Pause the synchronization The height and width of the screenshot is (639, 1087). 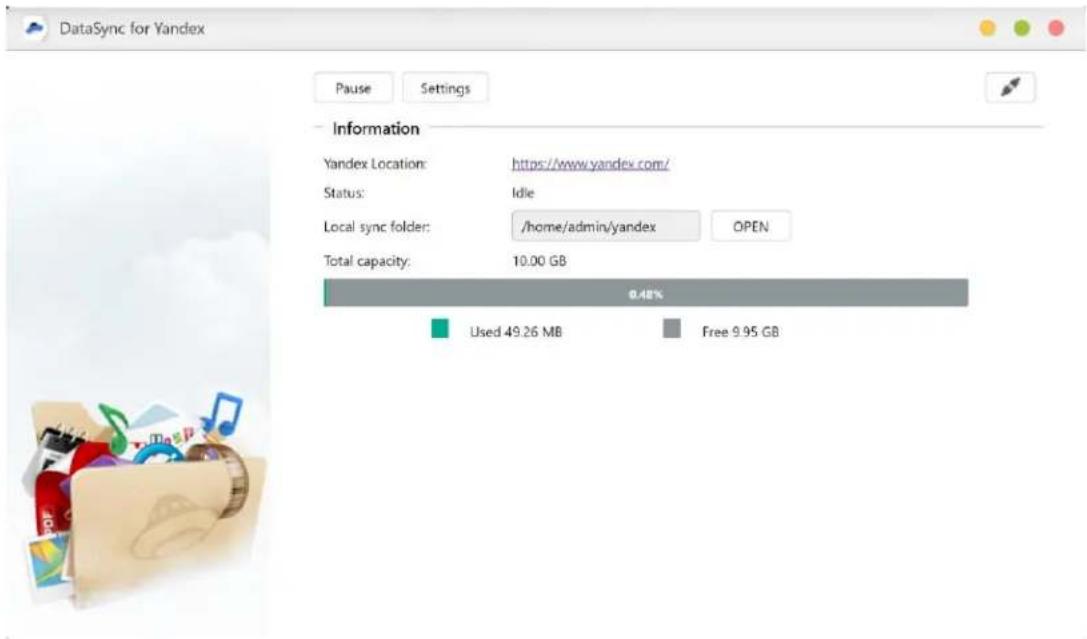pos(353,88)
